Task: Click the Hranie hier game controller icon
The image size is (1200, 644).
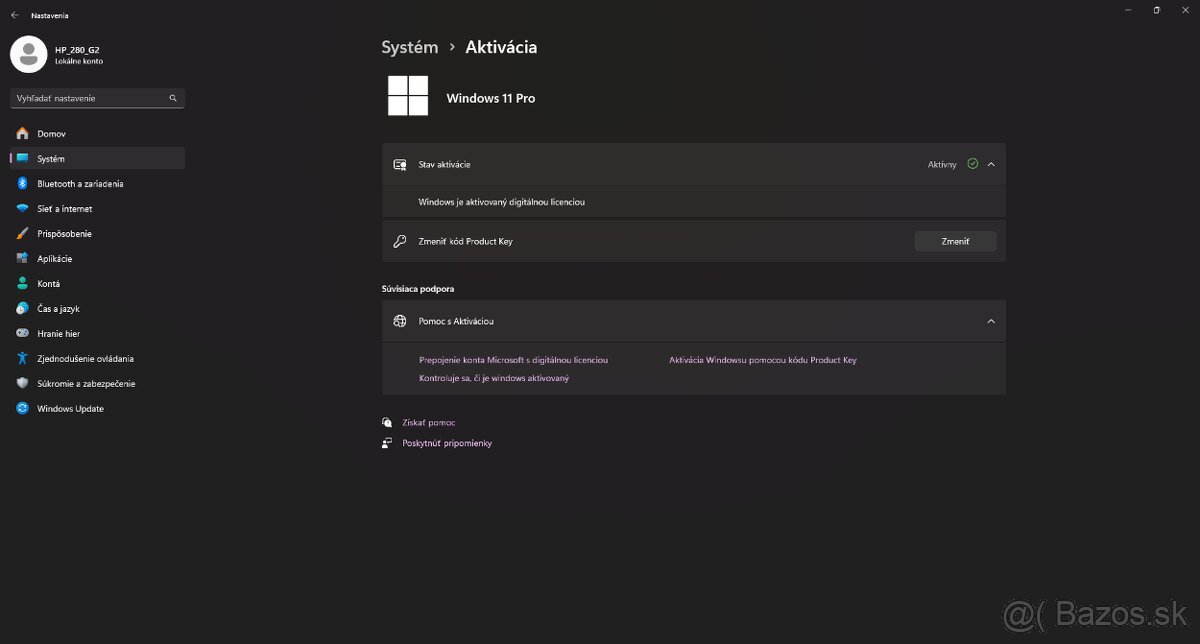Action: coord(22,333)
